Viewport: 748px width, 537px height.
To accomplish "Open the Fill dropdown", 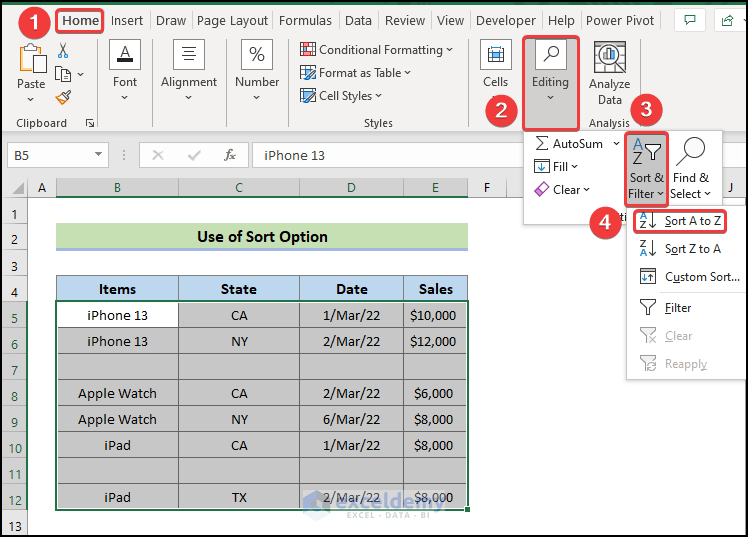I will [556, 166].
